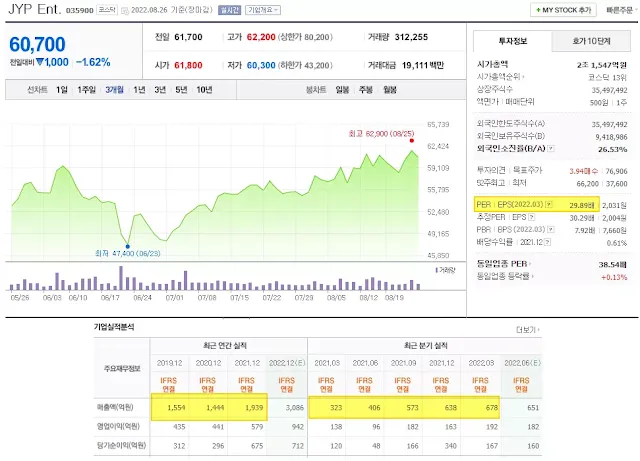Click the MY STOCK 추가 button
This screenshot has width=640, height=461.
[563, 10]
